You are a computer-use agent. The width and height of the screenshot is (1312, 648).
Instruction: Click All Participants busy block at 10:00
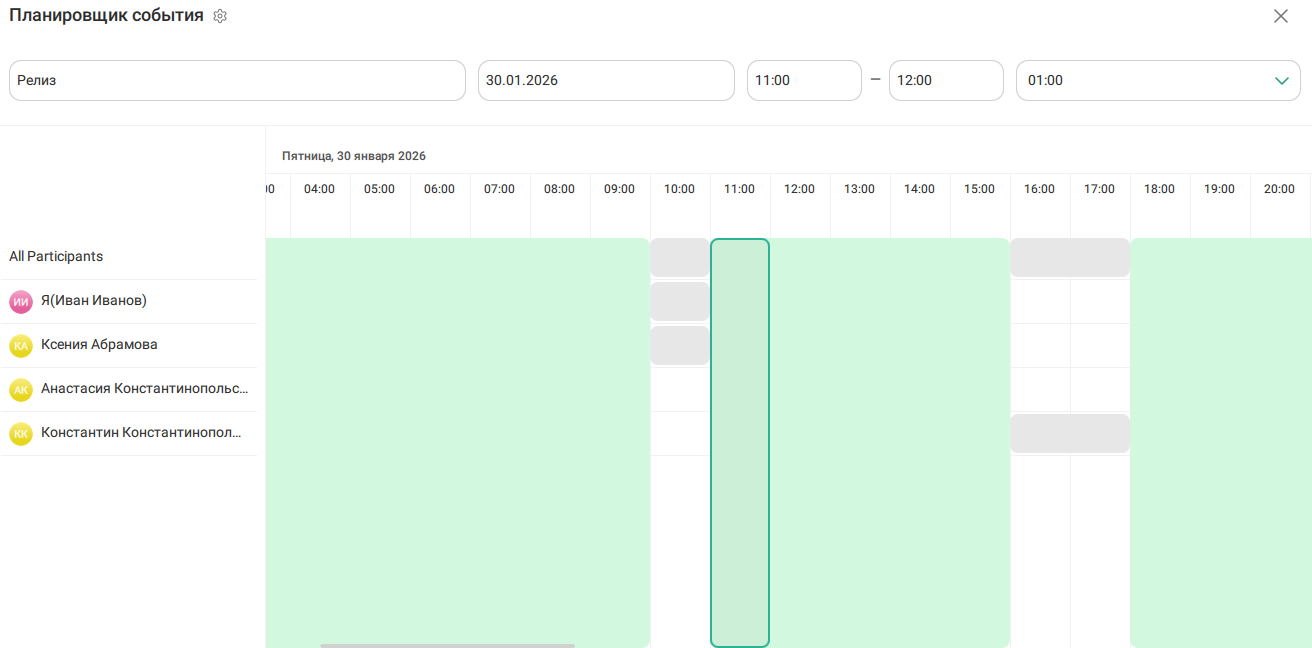(679, 257)
